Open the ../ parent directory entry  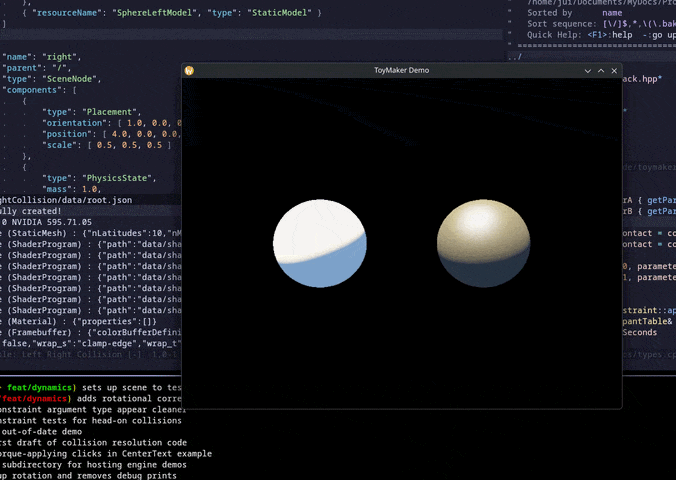(515, 56)
